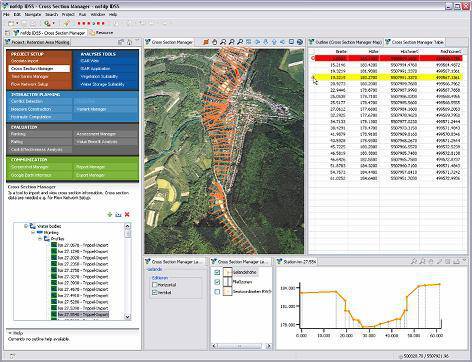Open the Project menu
The image size is (472, 362).
(68, 15)
